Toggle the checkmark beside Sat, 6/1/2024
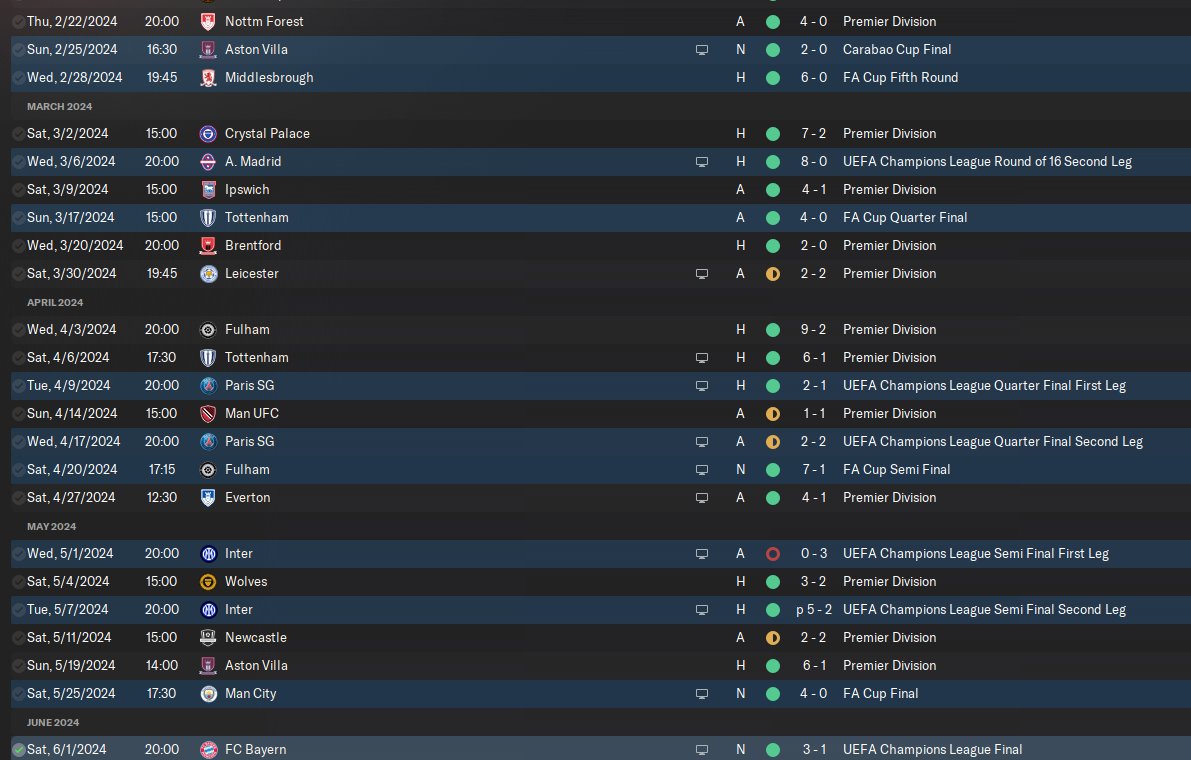1191x760 pixels. [x=18, y=750]
